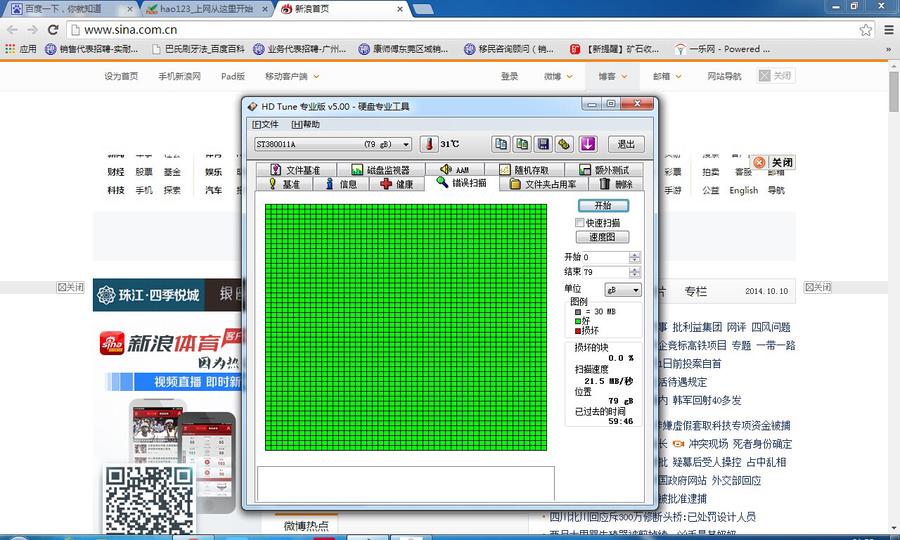Screen dimensions: 900x540
Task: Click the 开始 start value field
Action: [x=606, y=257]
